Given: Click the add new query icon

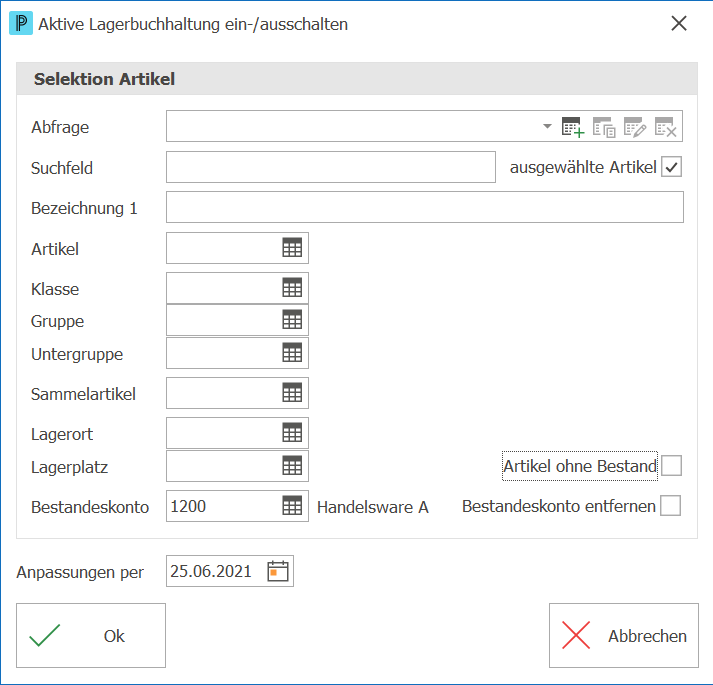Looking at the screenshot, I should click(573, 127).
